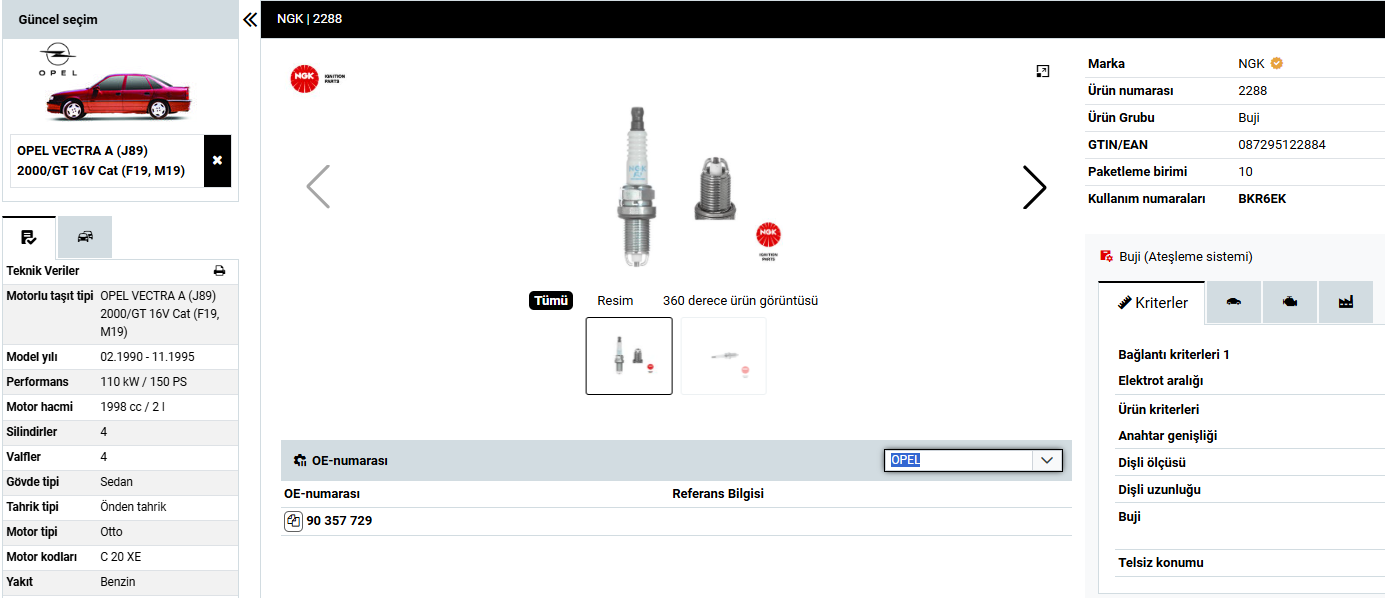Click the NGK verified brand badge
Image resolution: width=1385 pixels, height=598 pixels.
pyautogui.click(x=1277, y=63)
